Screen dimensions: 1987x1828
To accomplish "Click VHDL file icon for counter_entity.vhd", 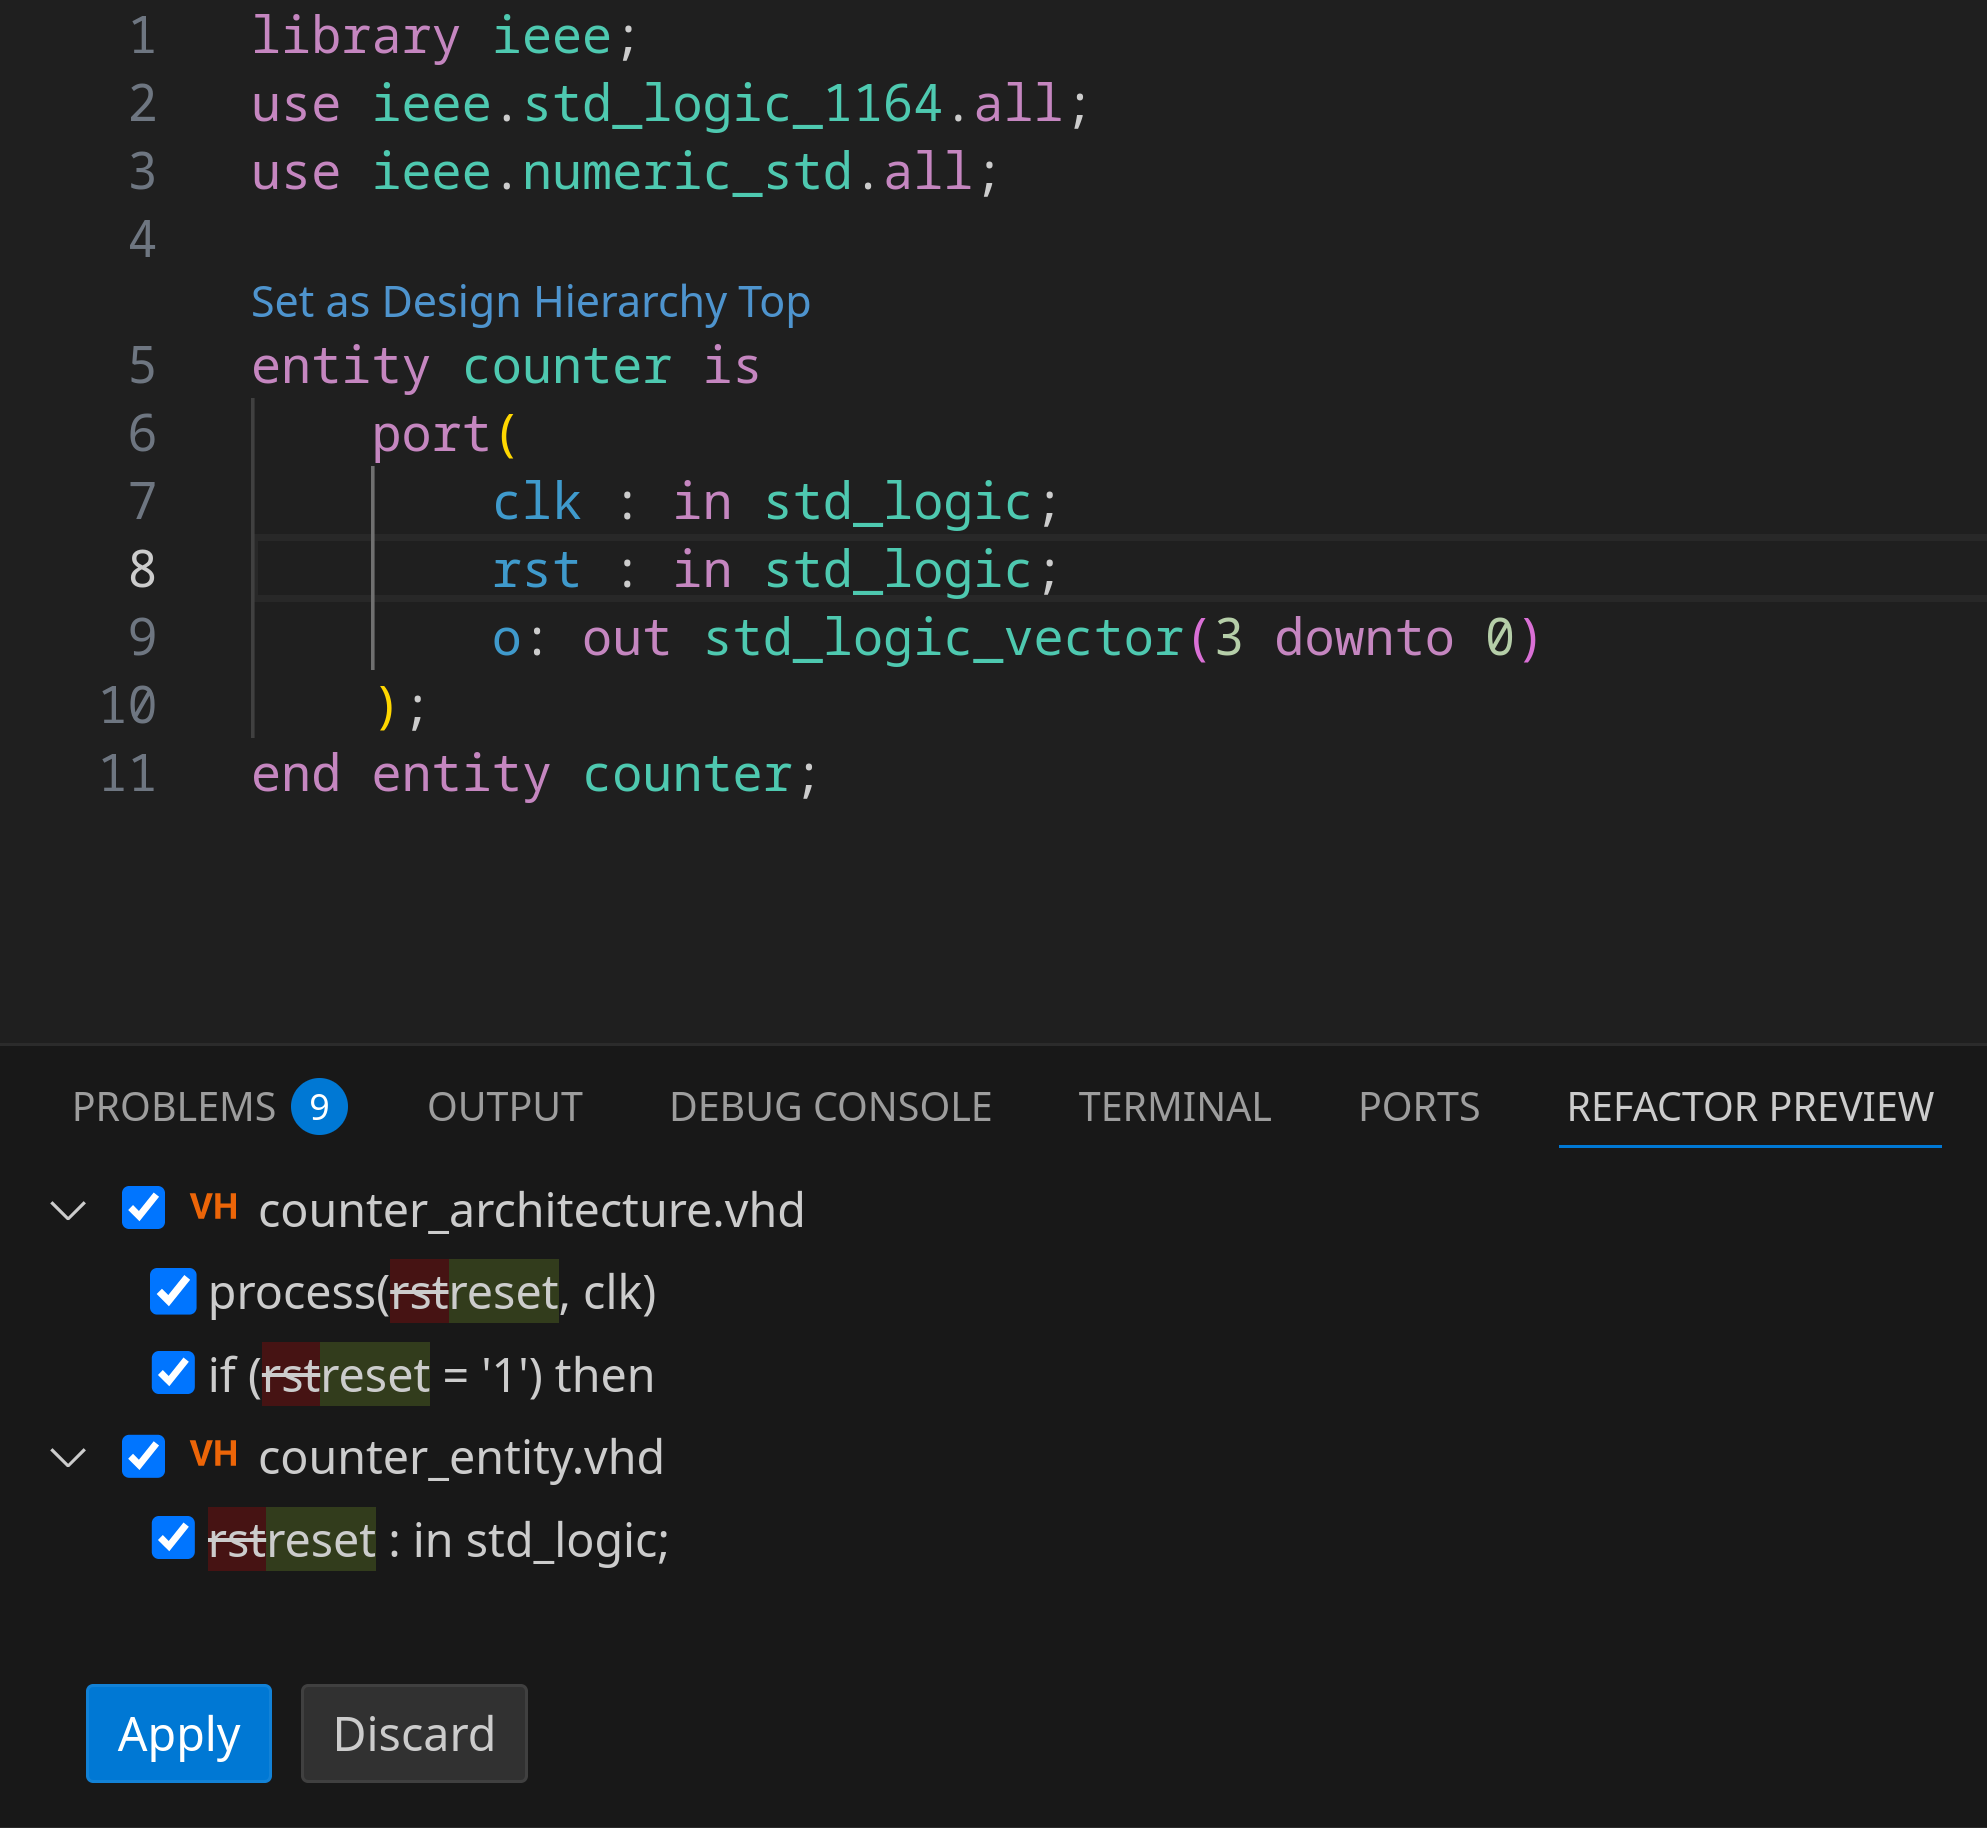I will tap(213, 1454).
